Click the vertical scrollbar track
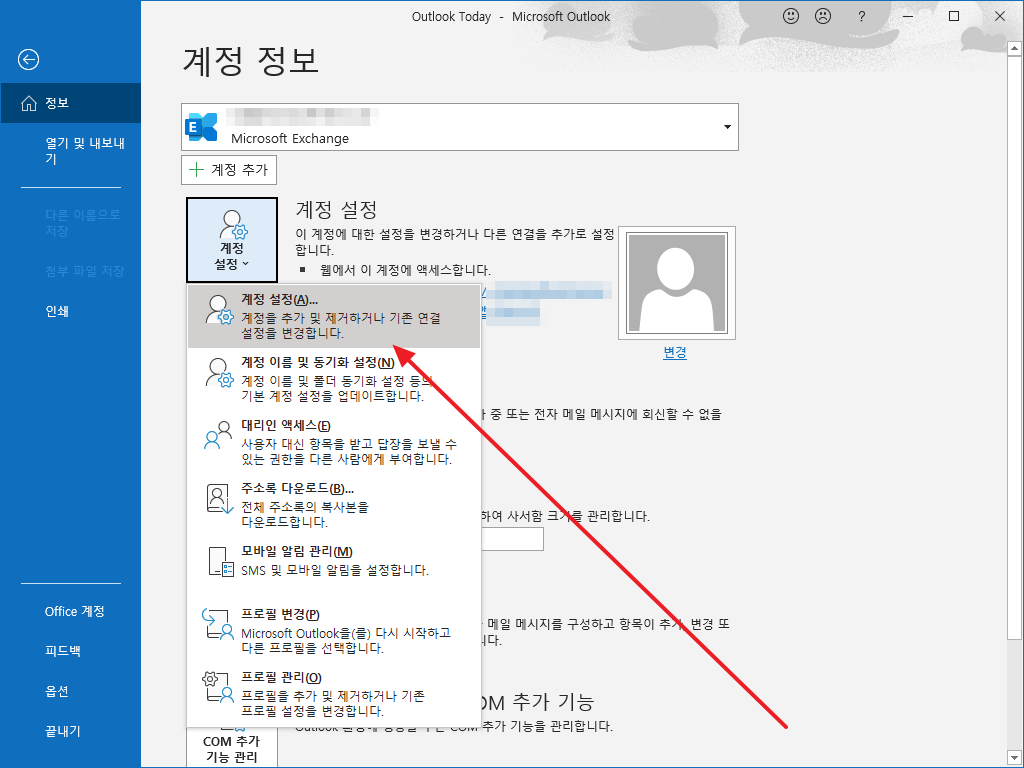The width and height of the screenshot is (1024, 768). click(x=1014, y=695)
